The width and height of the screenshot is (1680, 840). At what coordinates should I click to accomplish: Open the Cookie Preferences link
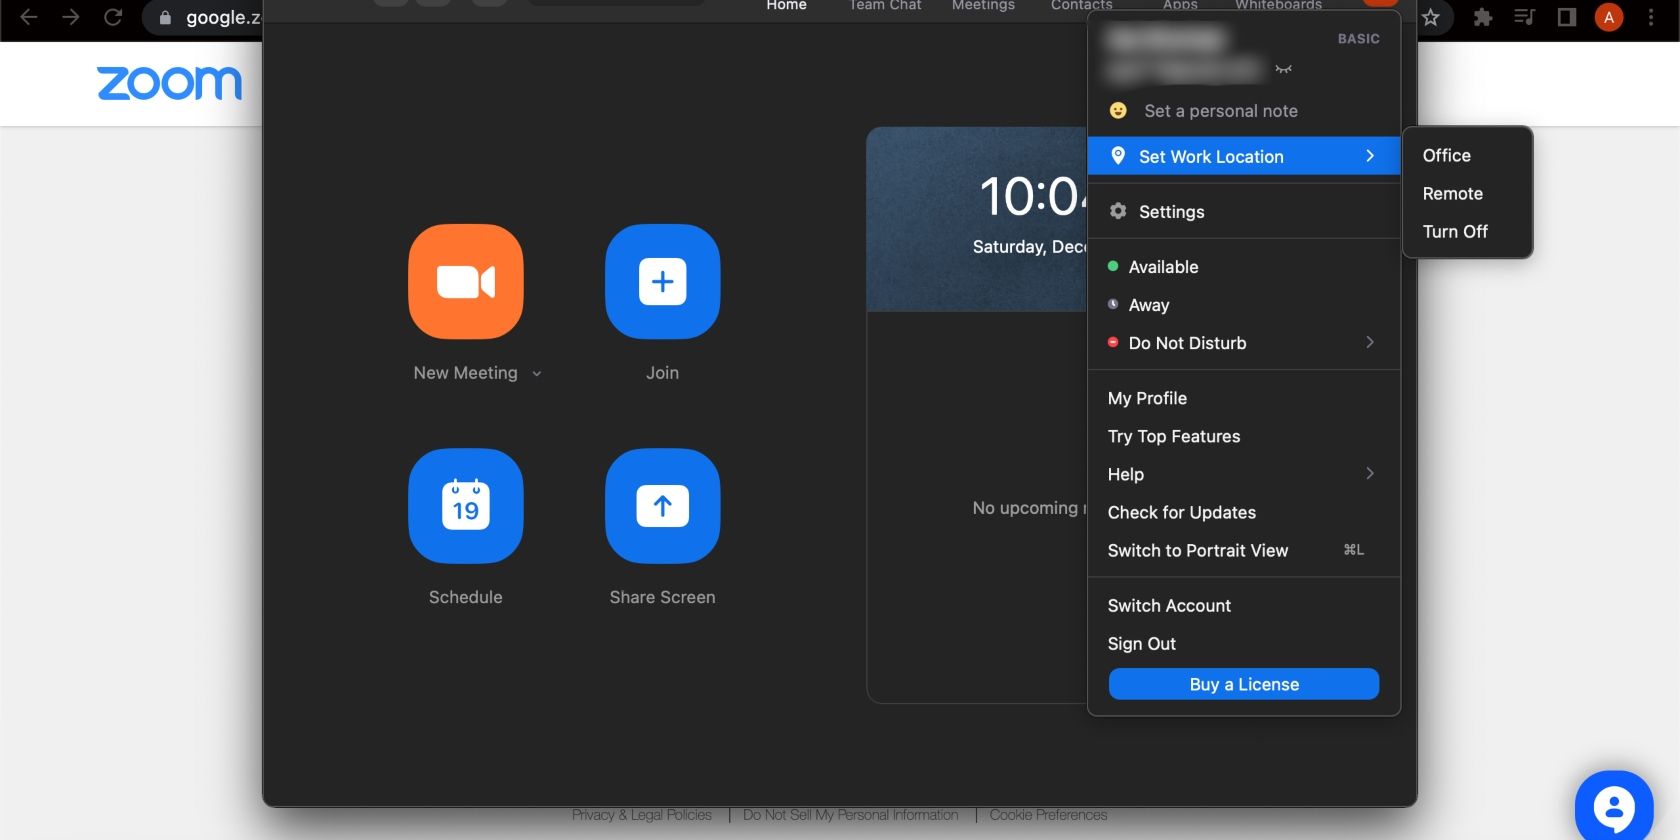pos(1048,815)
